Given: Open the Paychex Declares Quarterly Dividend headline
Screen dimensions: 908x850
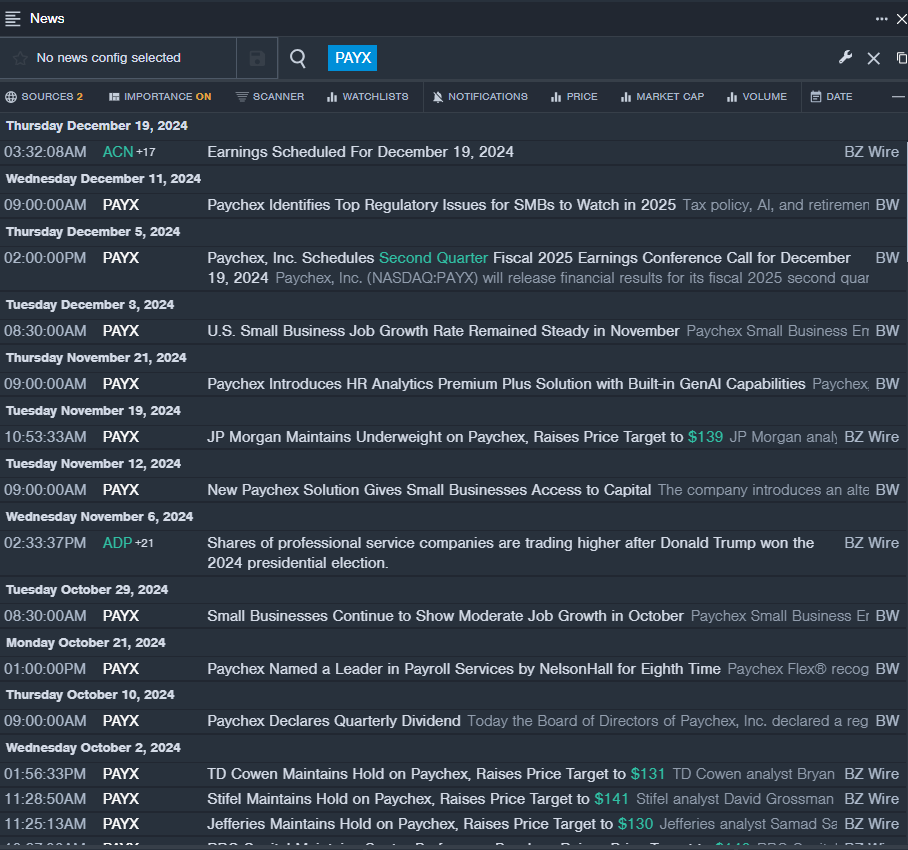Looking at the screenshot, I should click(x=333, y=720).
